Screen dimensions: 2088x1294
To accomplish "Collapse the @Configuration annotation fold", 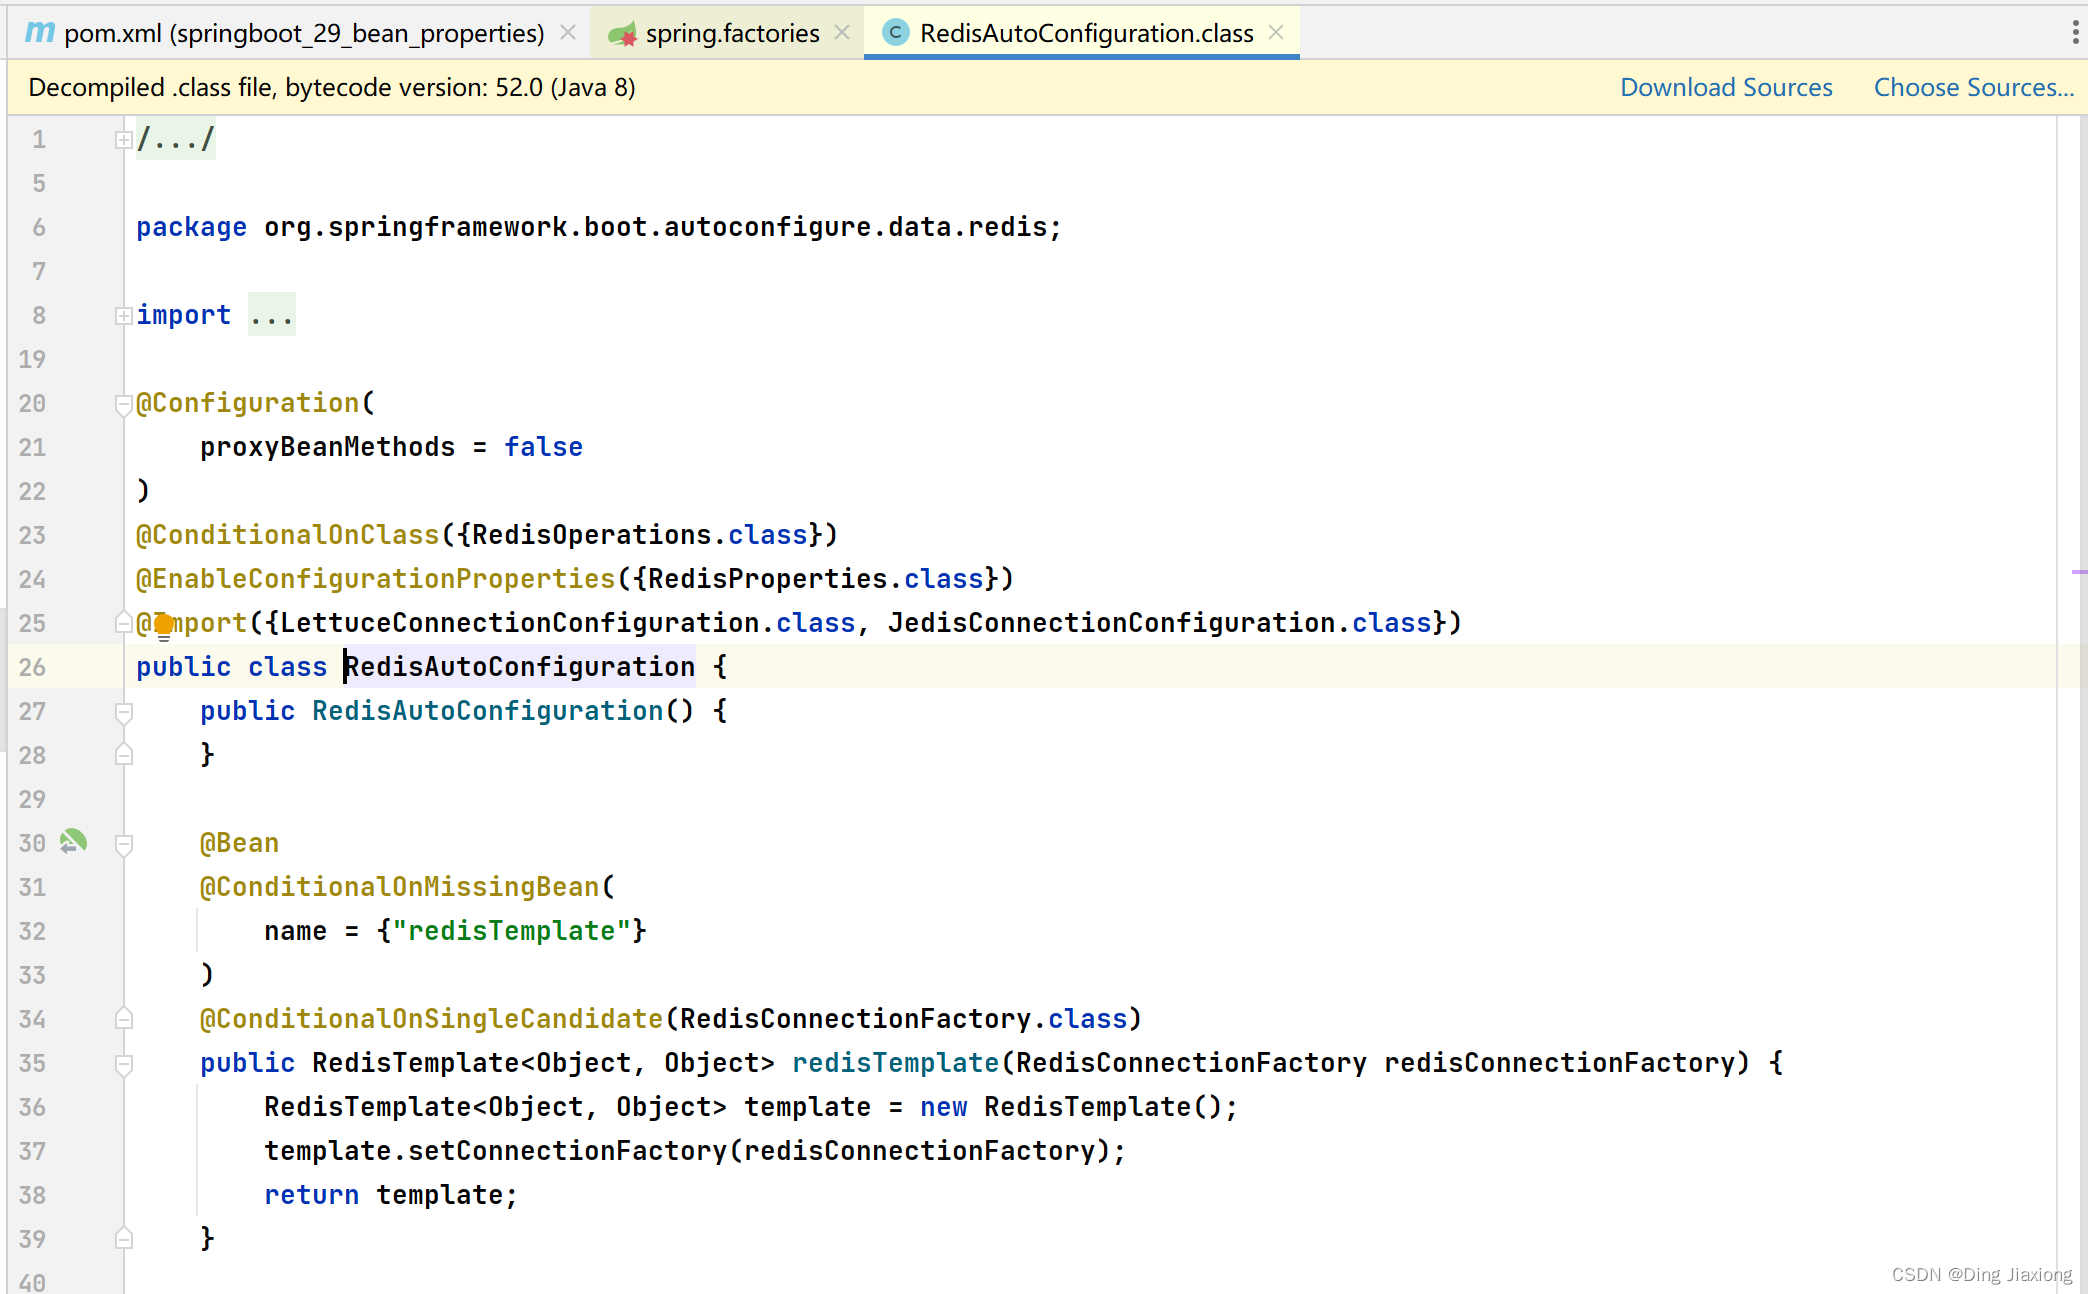I will tap(123, 404).
